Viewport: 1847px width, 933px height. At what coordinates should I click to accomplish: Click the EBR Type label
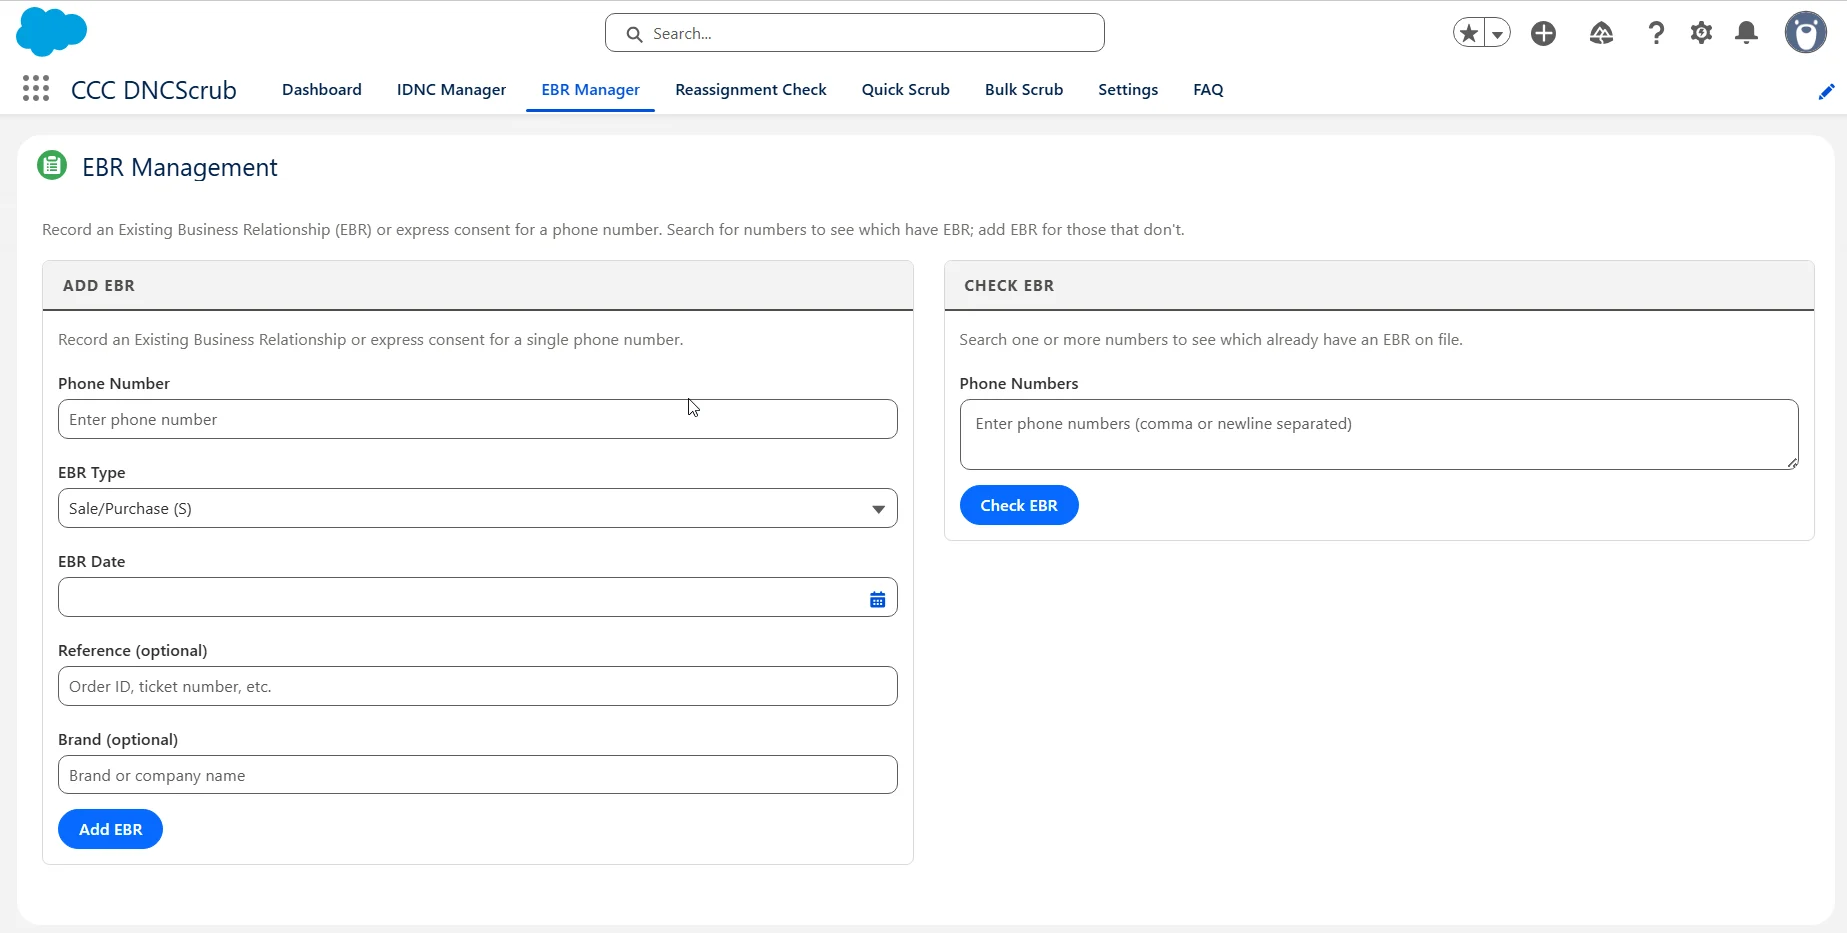pos(92,472)
